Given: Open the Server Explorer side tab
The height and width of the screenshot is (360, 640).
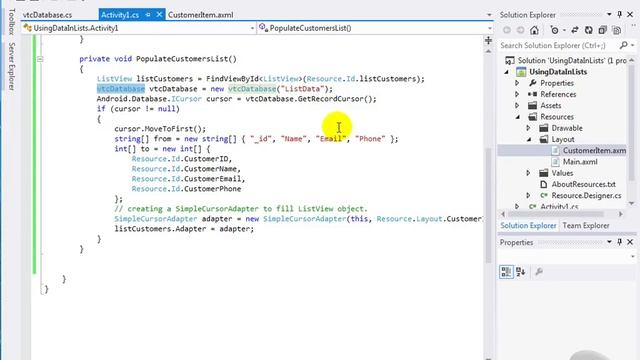Looking at the screenshot, I should click(x=11, y=66).
